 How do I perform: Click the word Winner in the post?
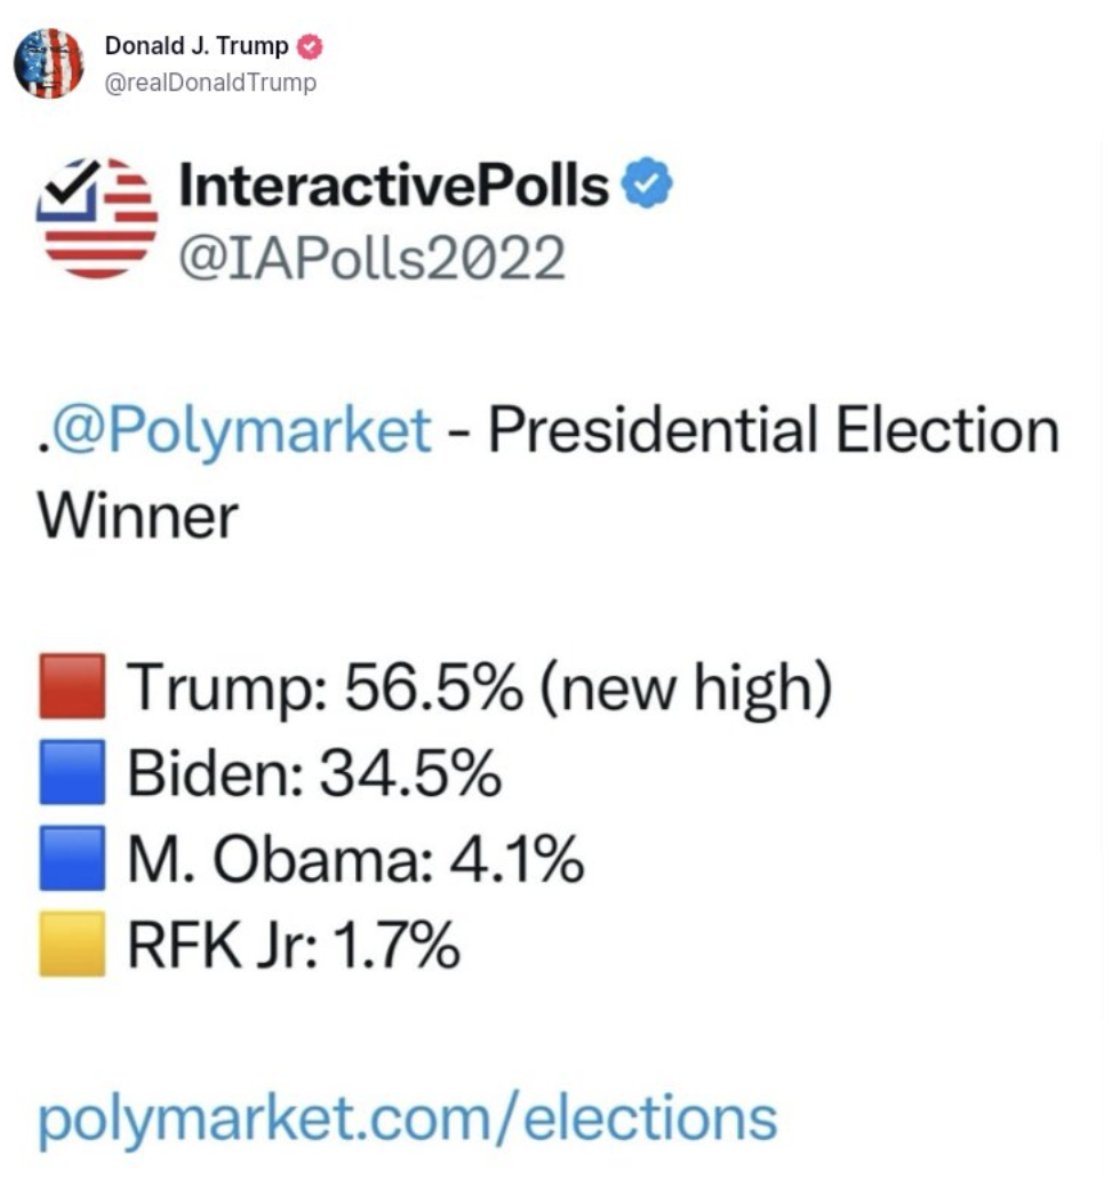point(138,516)
